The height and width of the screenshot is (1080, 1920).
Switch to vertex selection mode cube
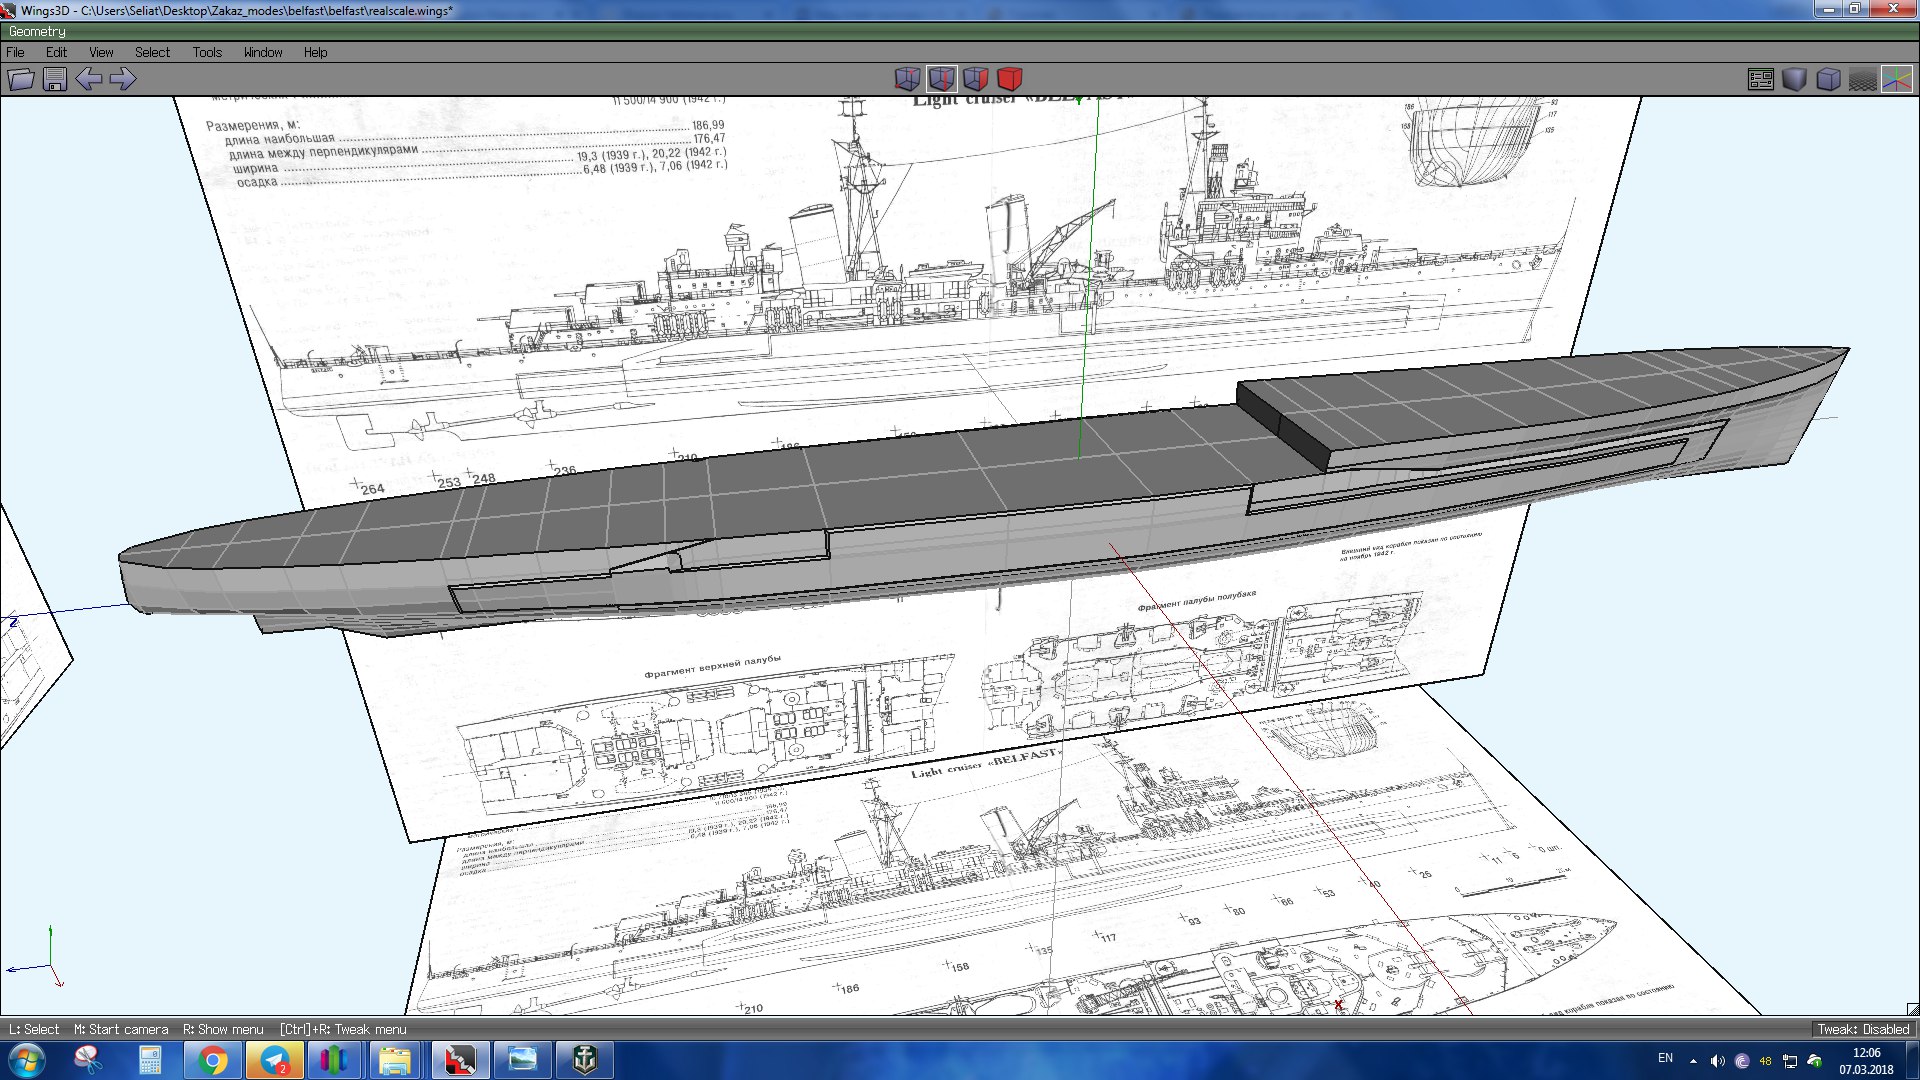tap(907, 79)
